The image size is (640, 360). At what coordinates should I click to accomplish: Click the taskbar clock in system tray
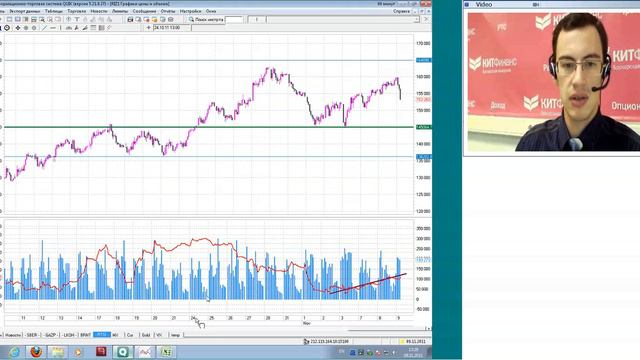point(413,352)
